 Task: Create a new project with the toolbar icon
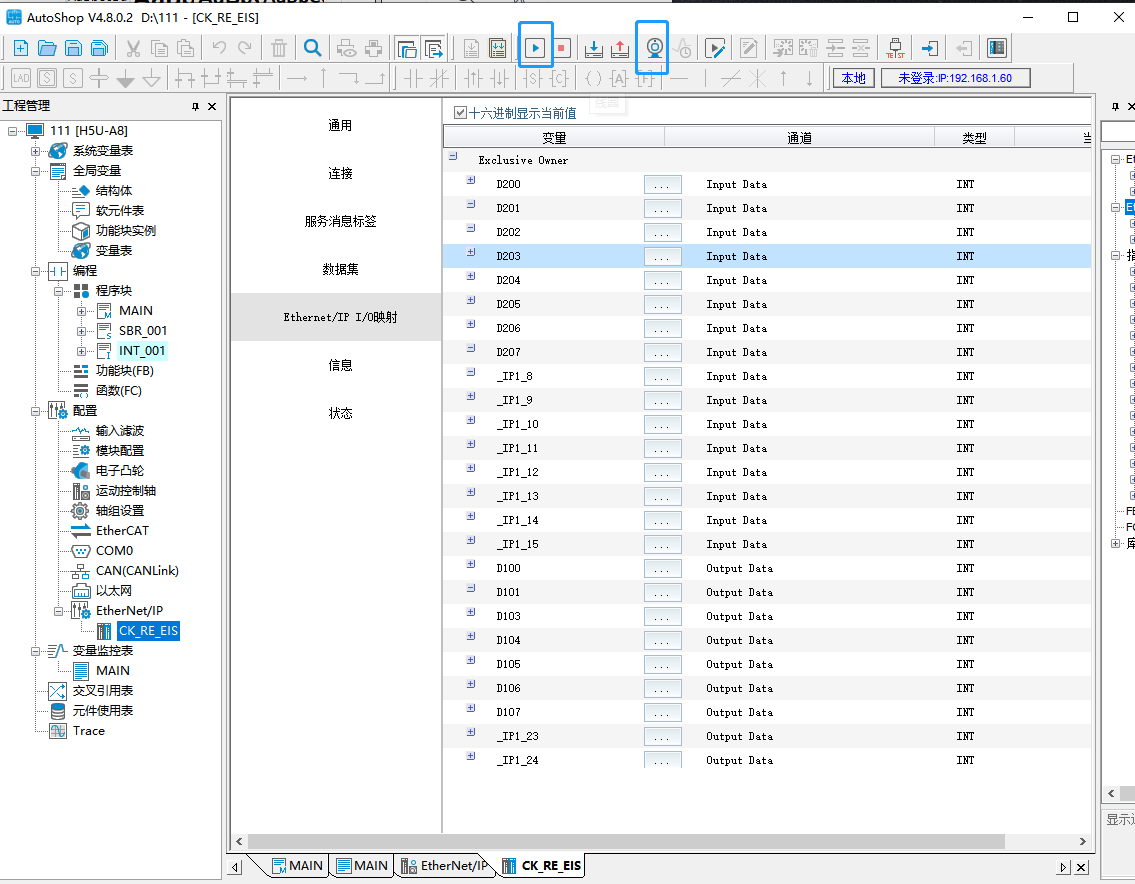point(20,49)
